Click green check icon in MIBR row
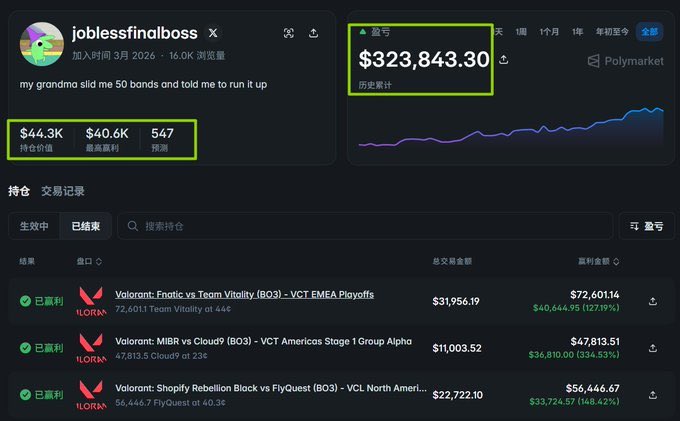 coord(25,348)
